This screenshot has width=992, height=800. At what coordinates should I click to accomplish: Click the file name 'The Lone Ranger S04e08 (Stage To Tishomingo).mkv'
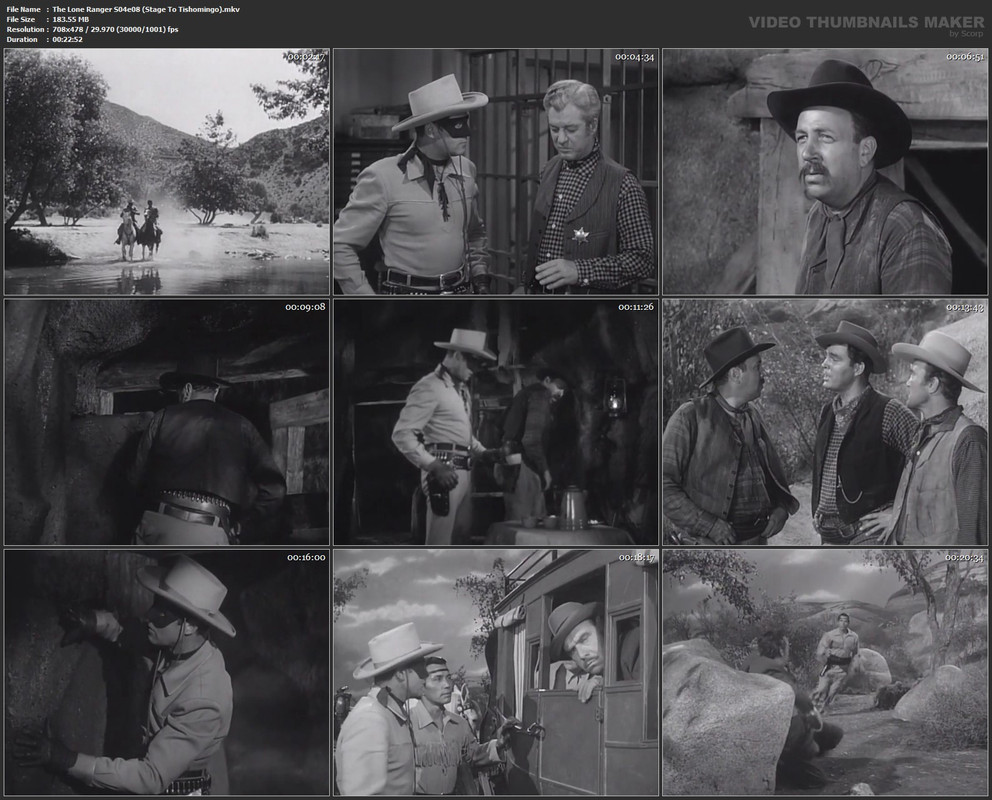pyautogui.click(x=146, y=9)
